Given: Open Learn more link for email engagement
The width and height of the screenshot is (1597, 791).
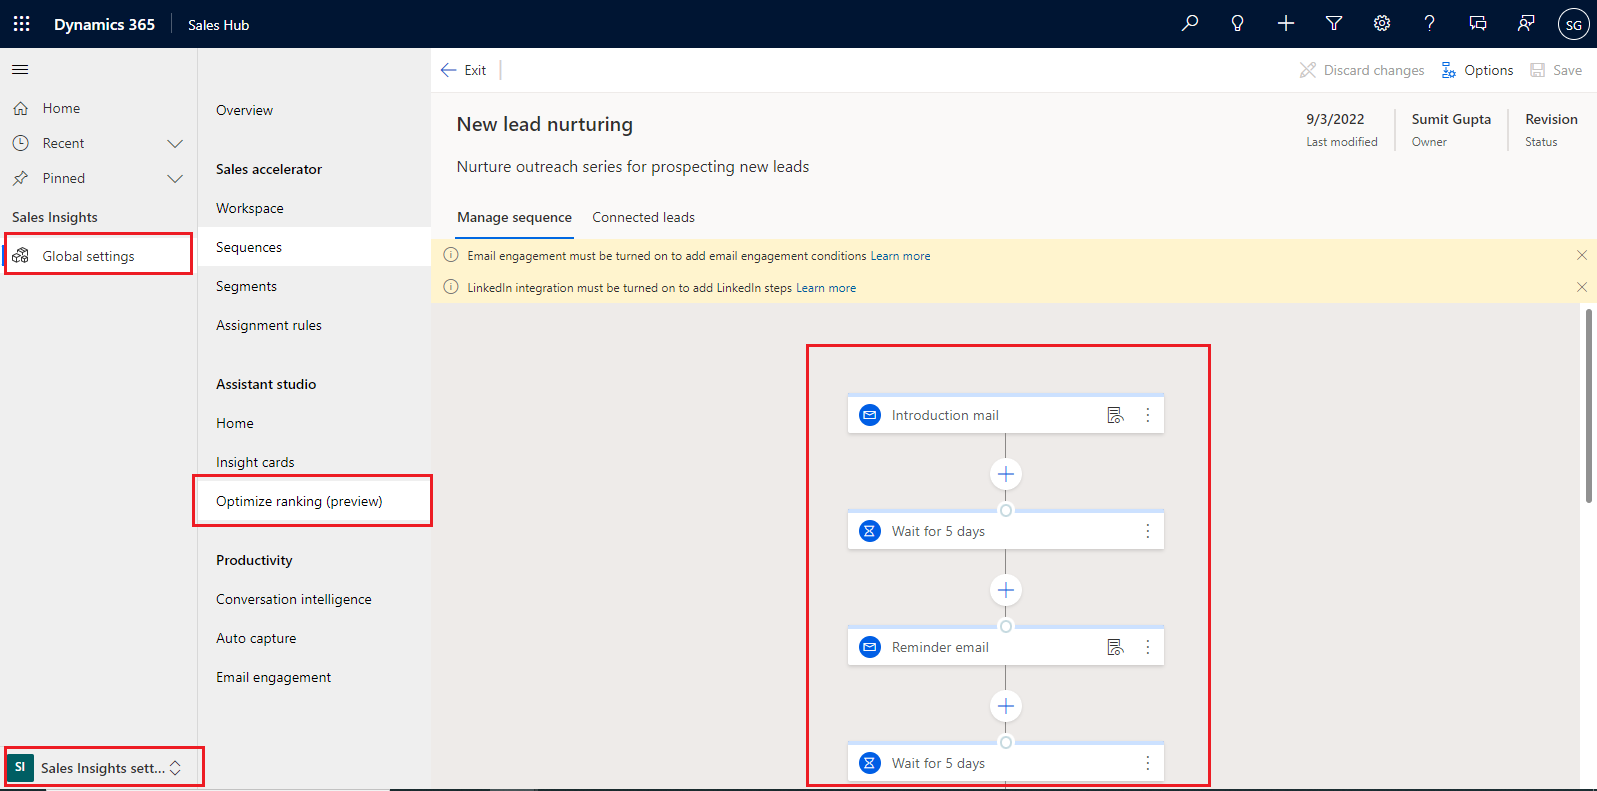Looking at the screenshot, I should point(900,256).
